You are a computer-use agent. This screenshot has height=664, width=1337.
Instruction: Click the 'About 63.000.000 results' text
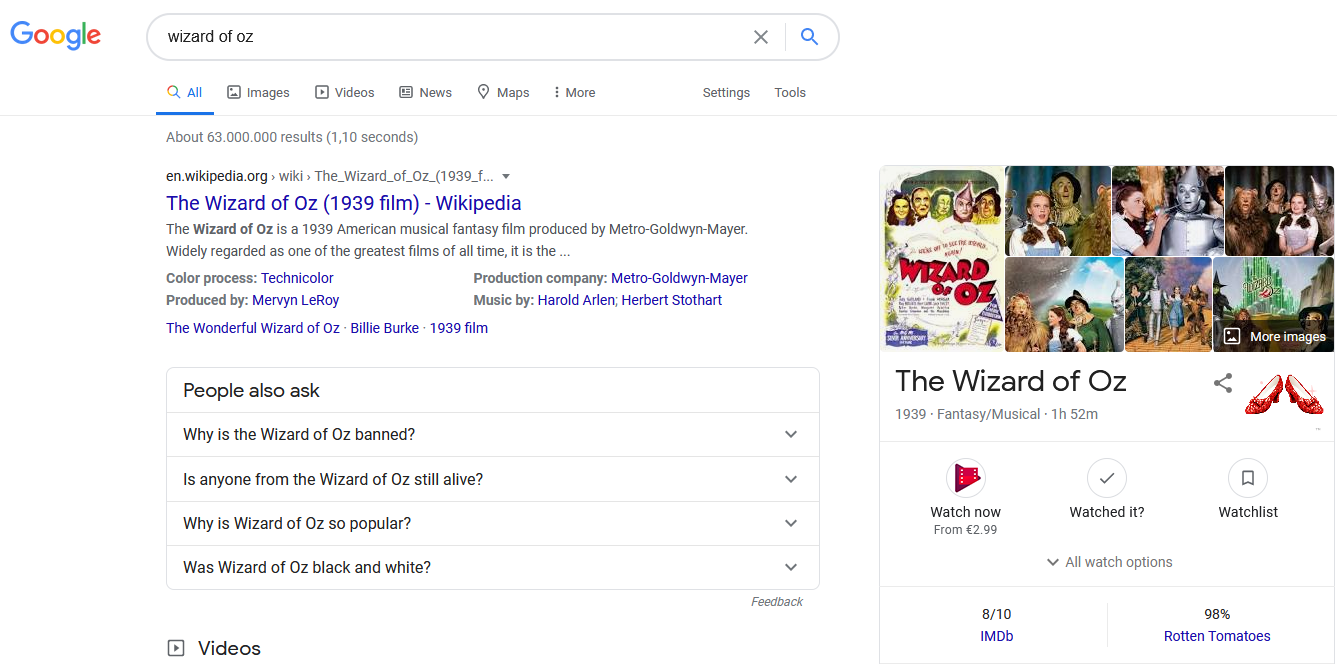[x=292, y=137]
